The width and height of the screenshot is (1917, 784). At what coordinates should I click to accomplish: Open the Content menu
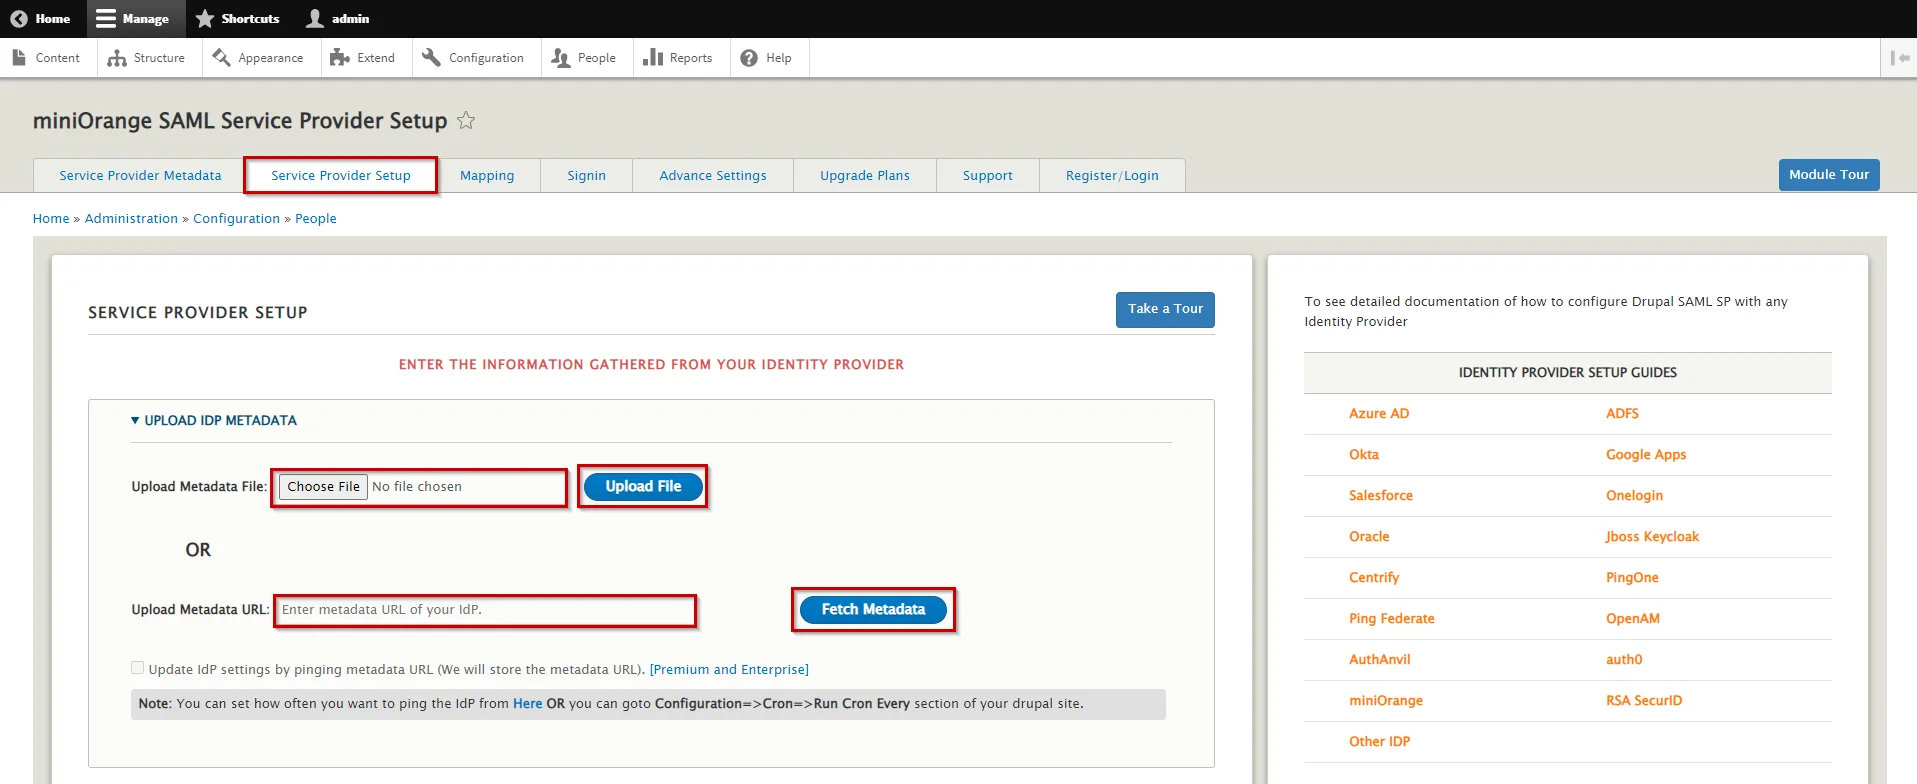coord(47,58)
